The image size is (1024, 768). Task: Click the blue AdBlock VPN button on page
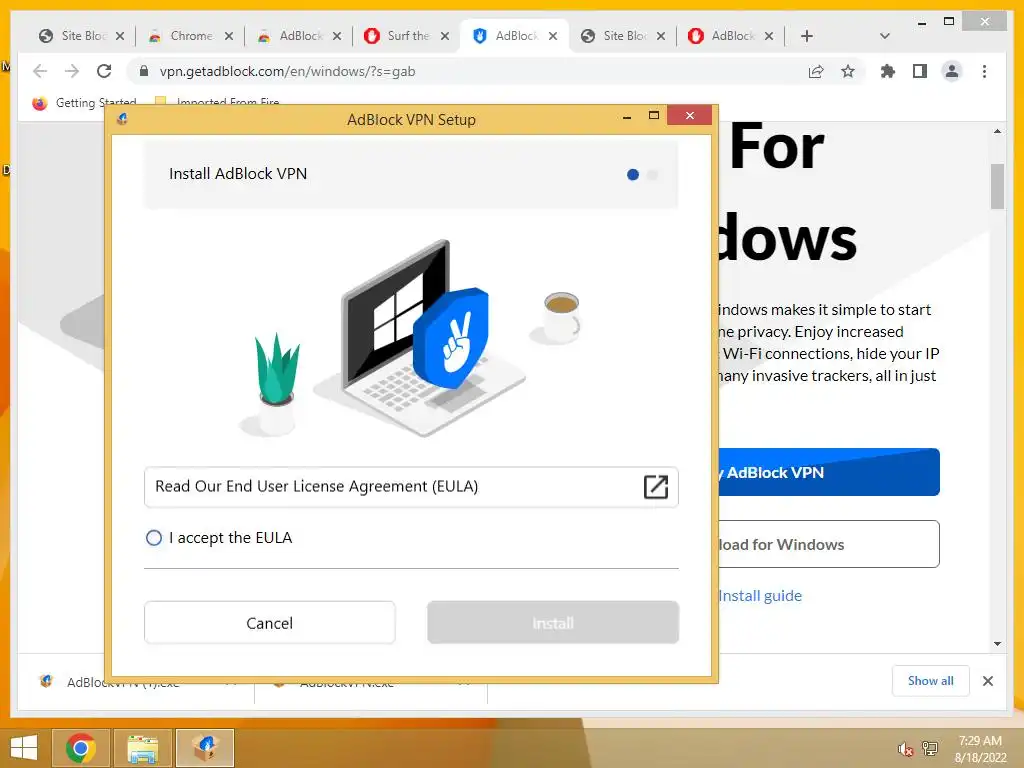coord(828,472)
